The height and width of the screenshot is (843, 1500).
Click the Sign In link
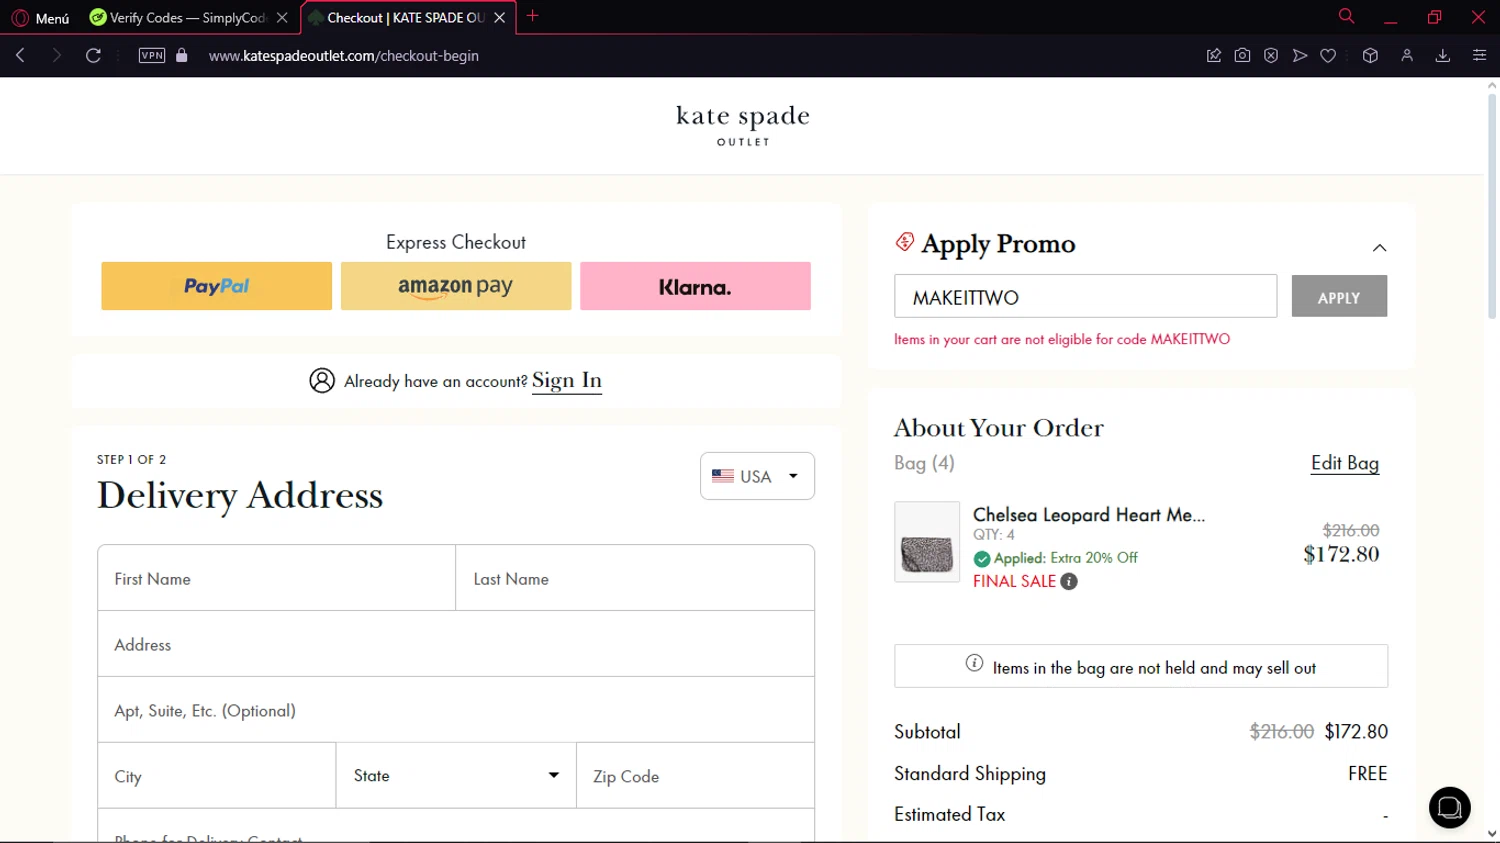(x=567, y=380)
